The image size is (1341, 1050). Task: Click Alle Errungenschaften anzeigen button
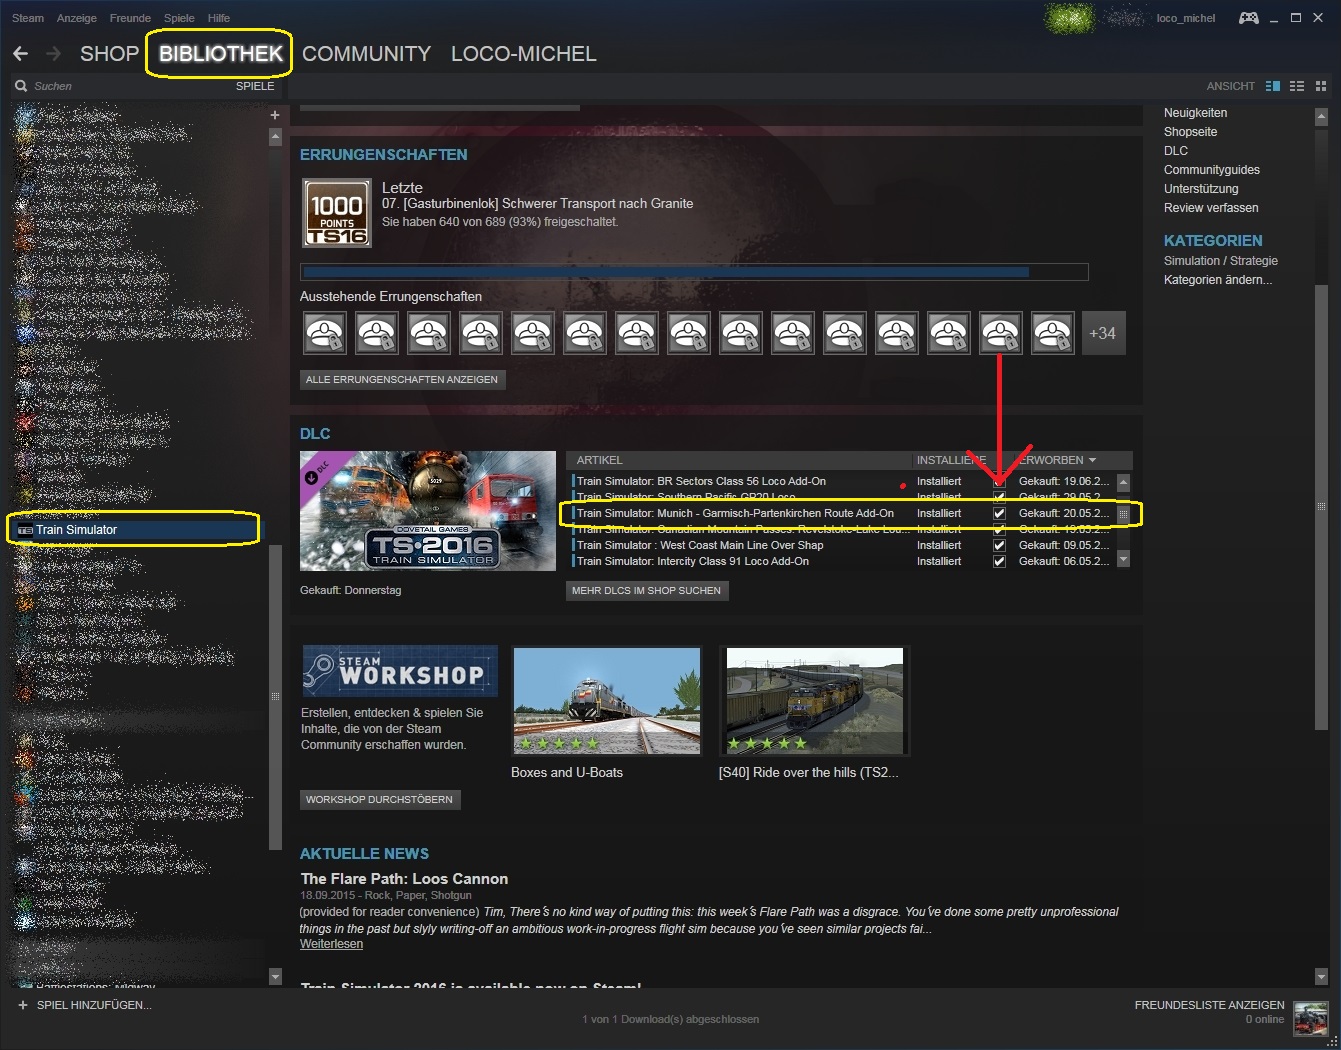pos(402,380)
